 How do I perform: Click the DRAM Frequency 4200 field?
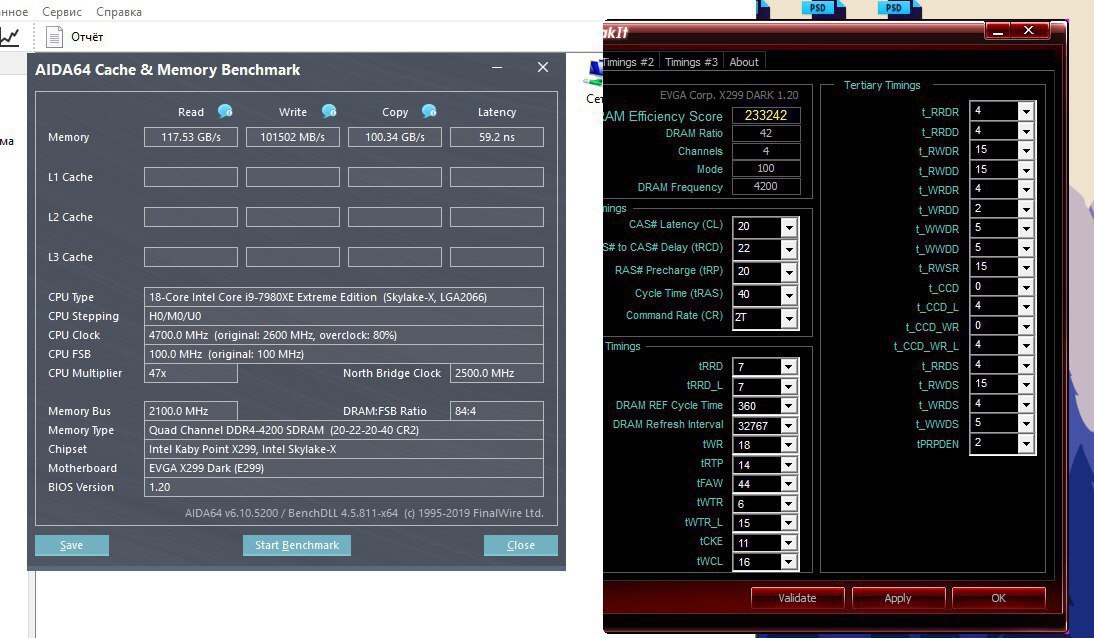pos(765,186)
